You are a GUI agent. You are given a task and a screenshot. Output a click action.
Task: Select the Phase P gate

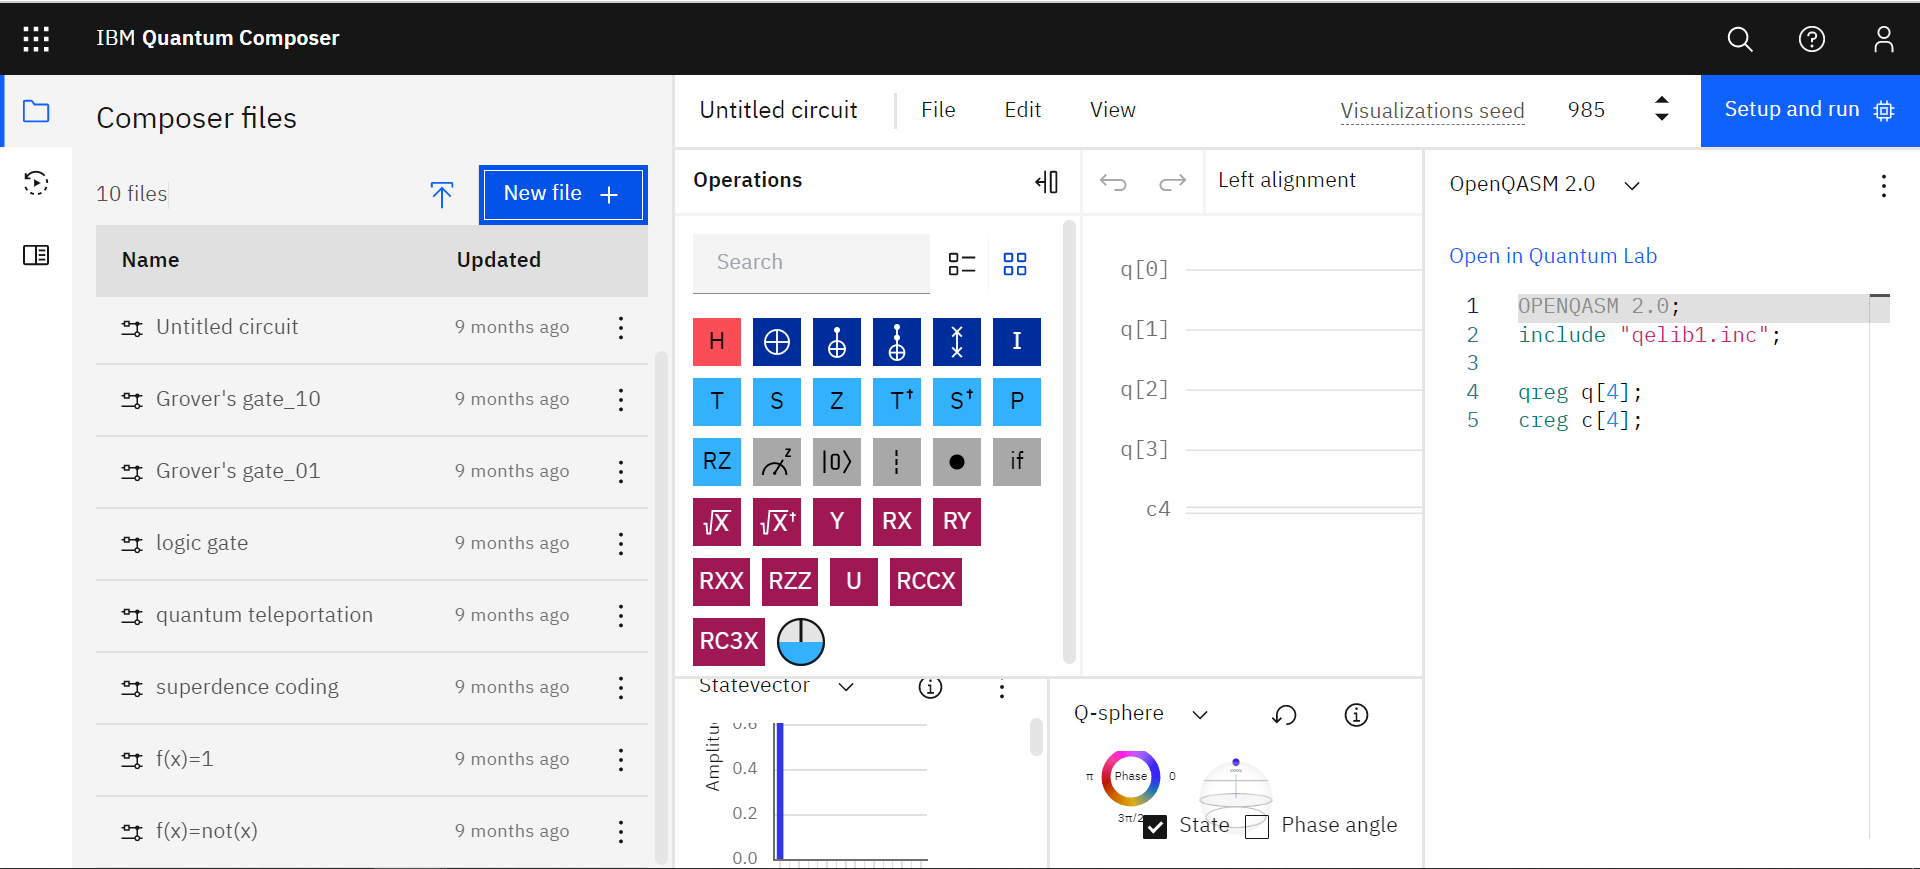[x=1017, y=402]
